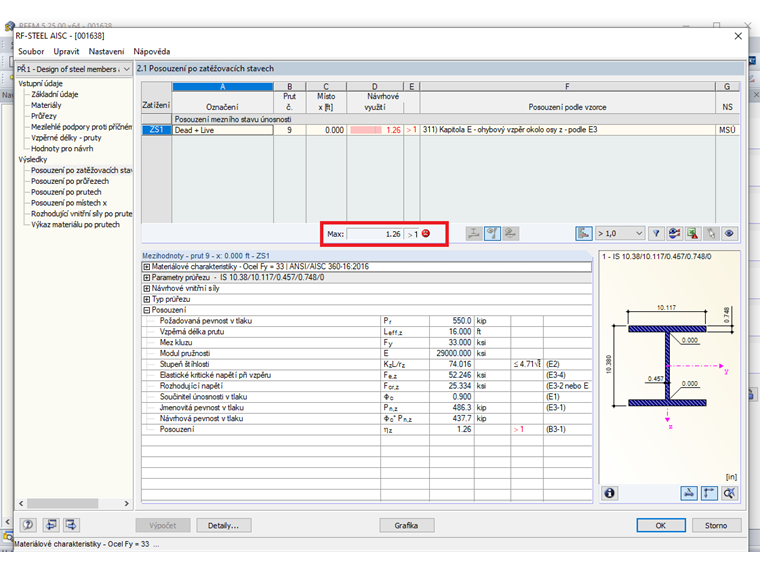Click the navigator horizontal scrollbar right arrow
This screenshot has height=570, width=760.
127,504
